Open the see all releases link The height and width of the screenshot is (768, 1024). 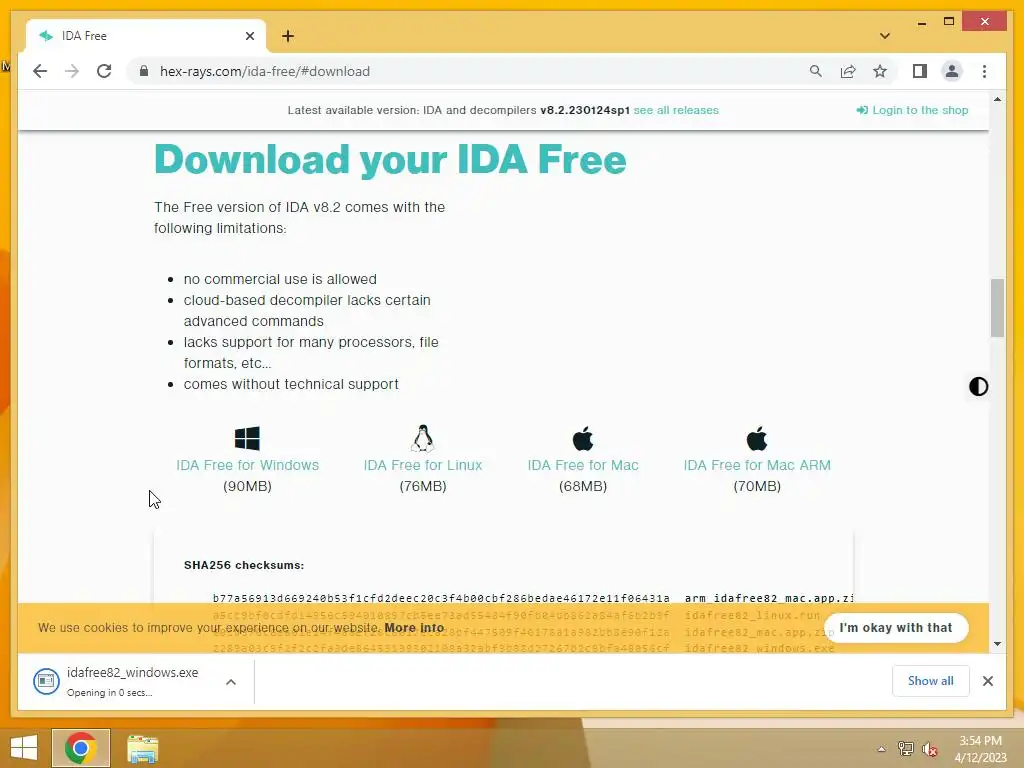coord(676,110)
